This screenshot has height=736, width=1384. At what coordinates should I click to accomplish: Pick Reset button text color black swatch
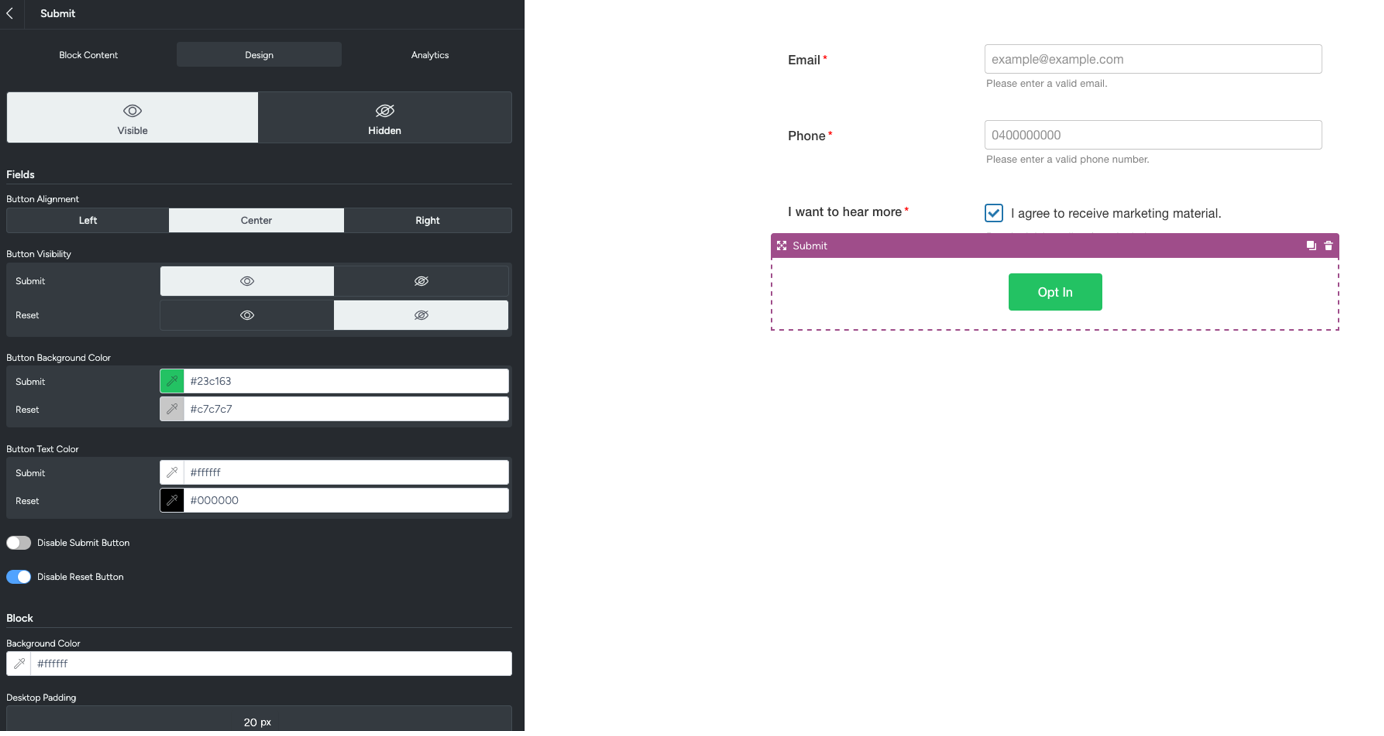point(172,501)
